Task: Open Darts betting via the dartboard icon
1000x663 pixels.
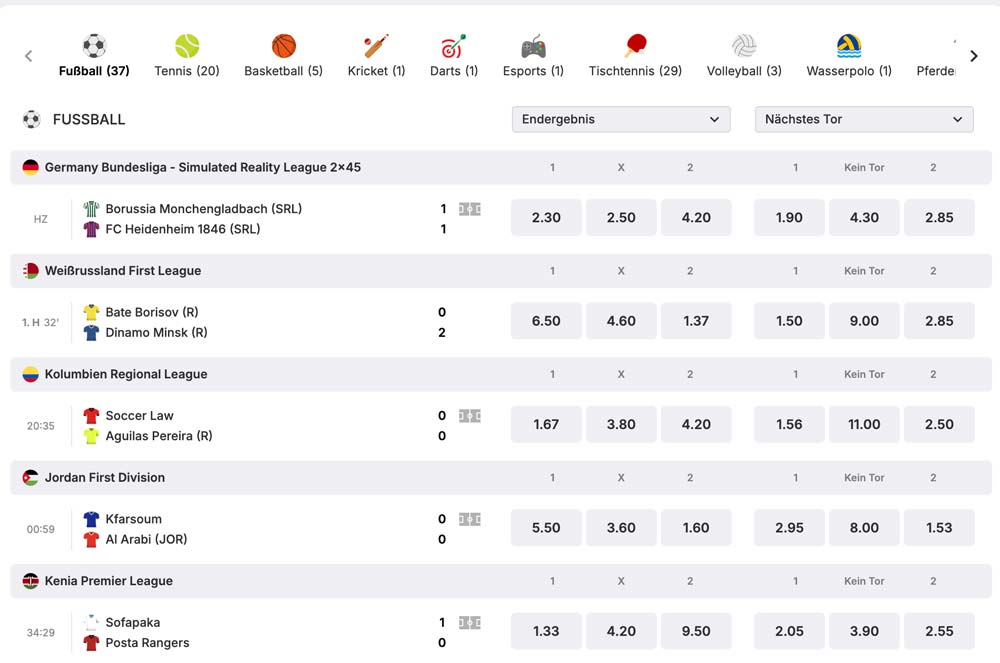Action: (x=453, y=45)
